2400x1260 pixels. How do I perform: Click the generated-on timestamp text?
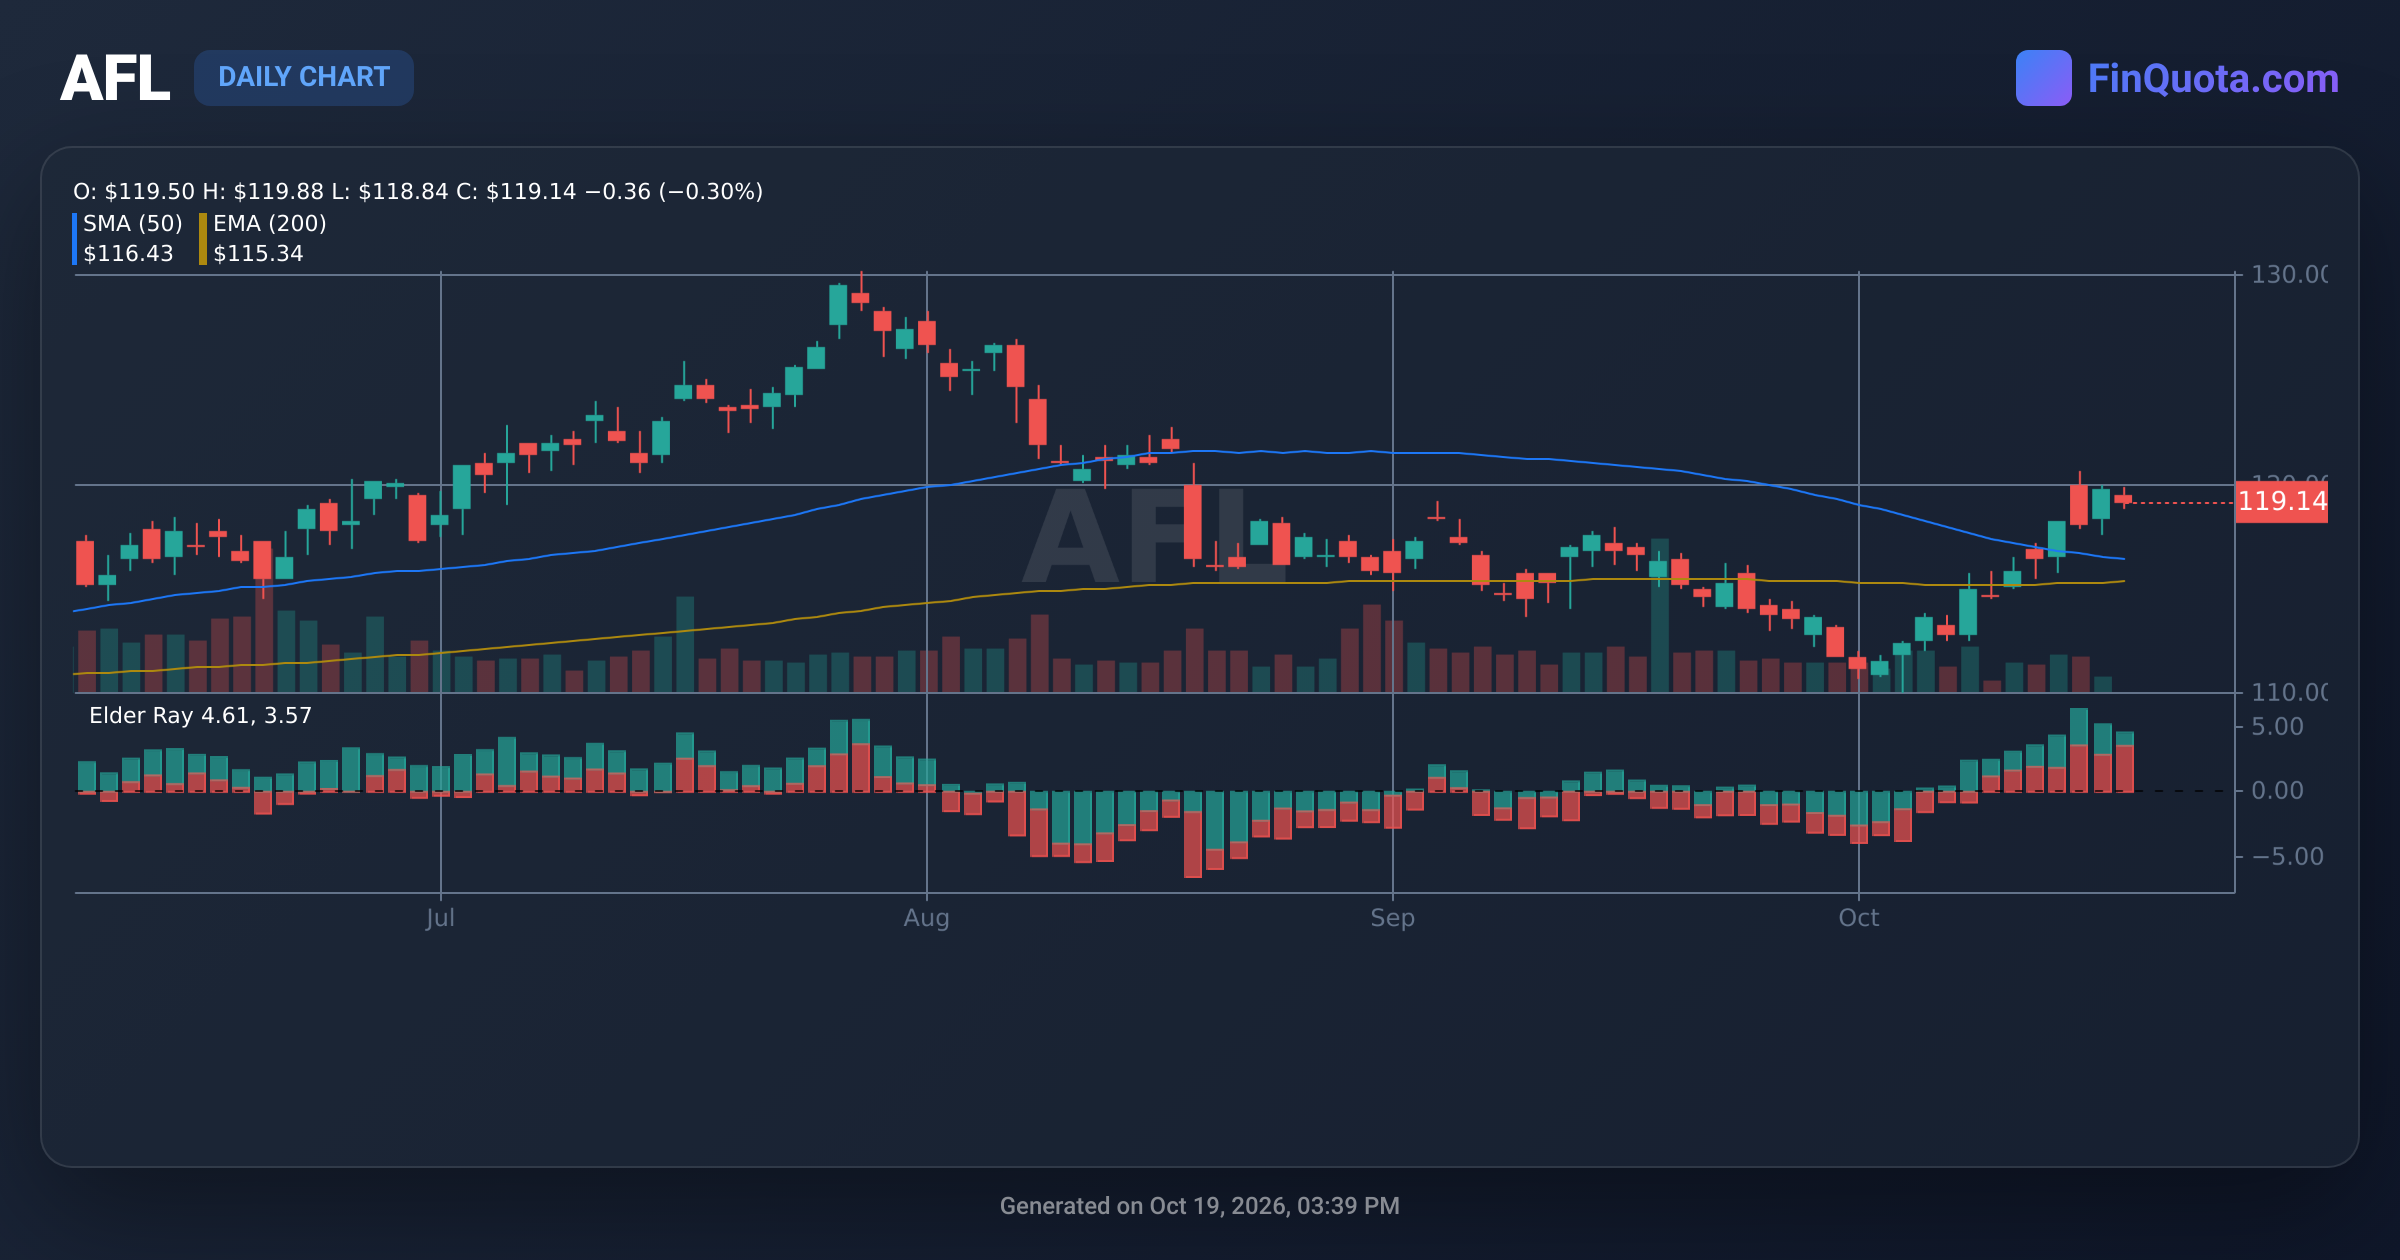pos(1200,1206)
